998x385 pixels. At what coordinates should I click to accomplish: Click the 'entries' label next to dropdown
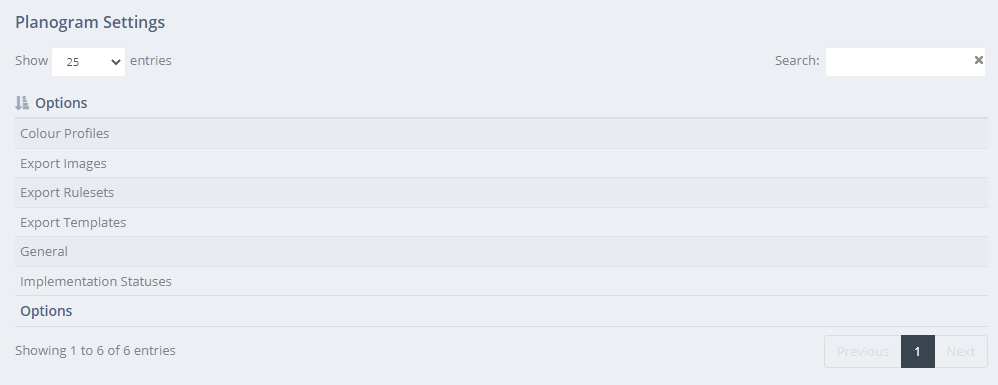(x=151, y=61)
